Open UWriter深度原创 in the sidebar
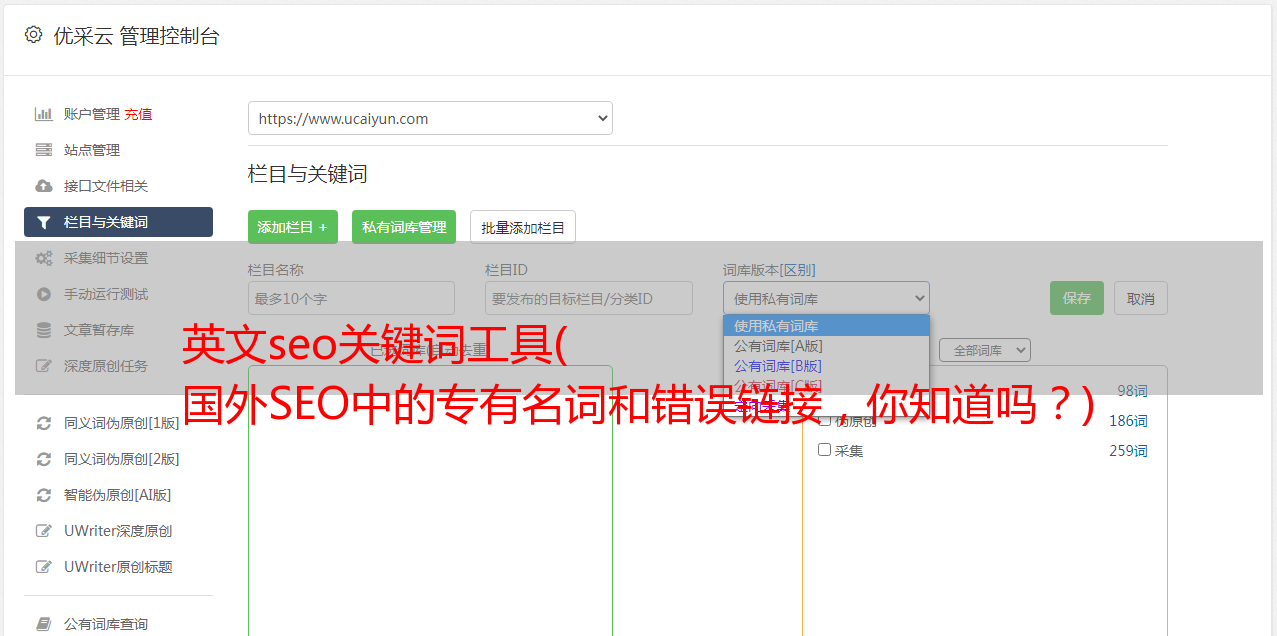 click(118, 531)
